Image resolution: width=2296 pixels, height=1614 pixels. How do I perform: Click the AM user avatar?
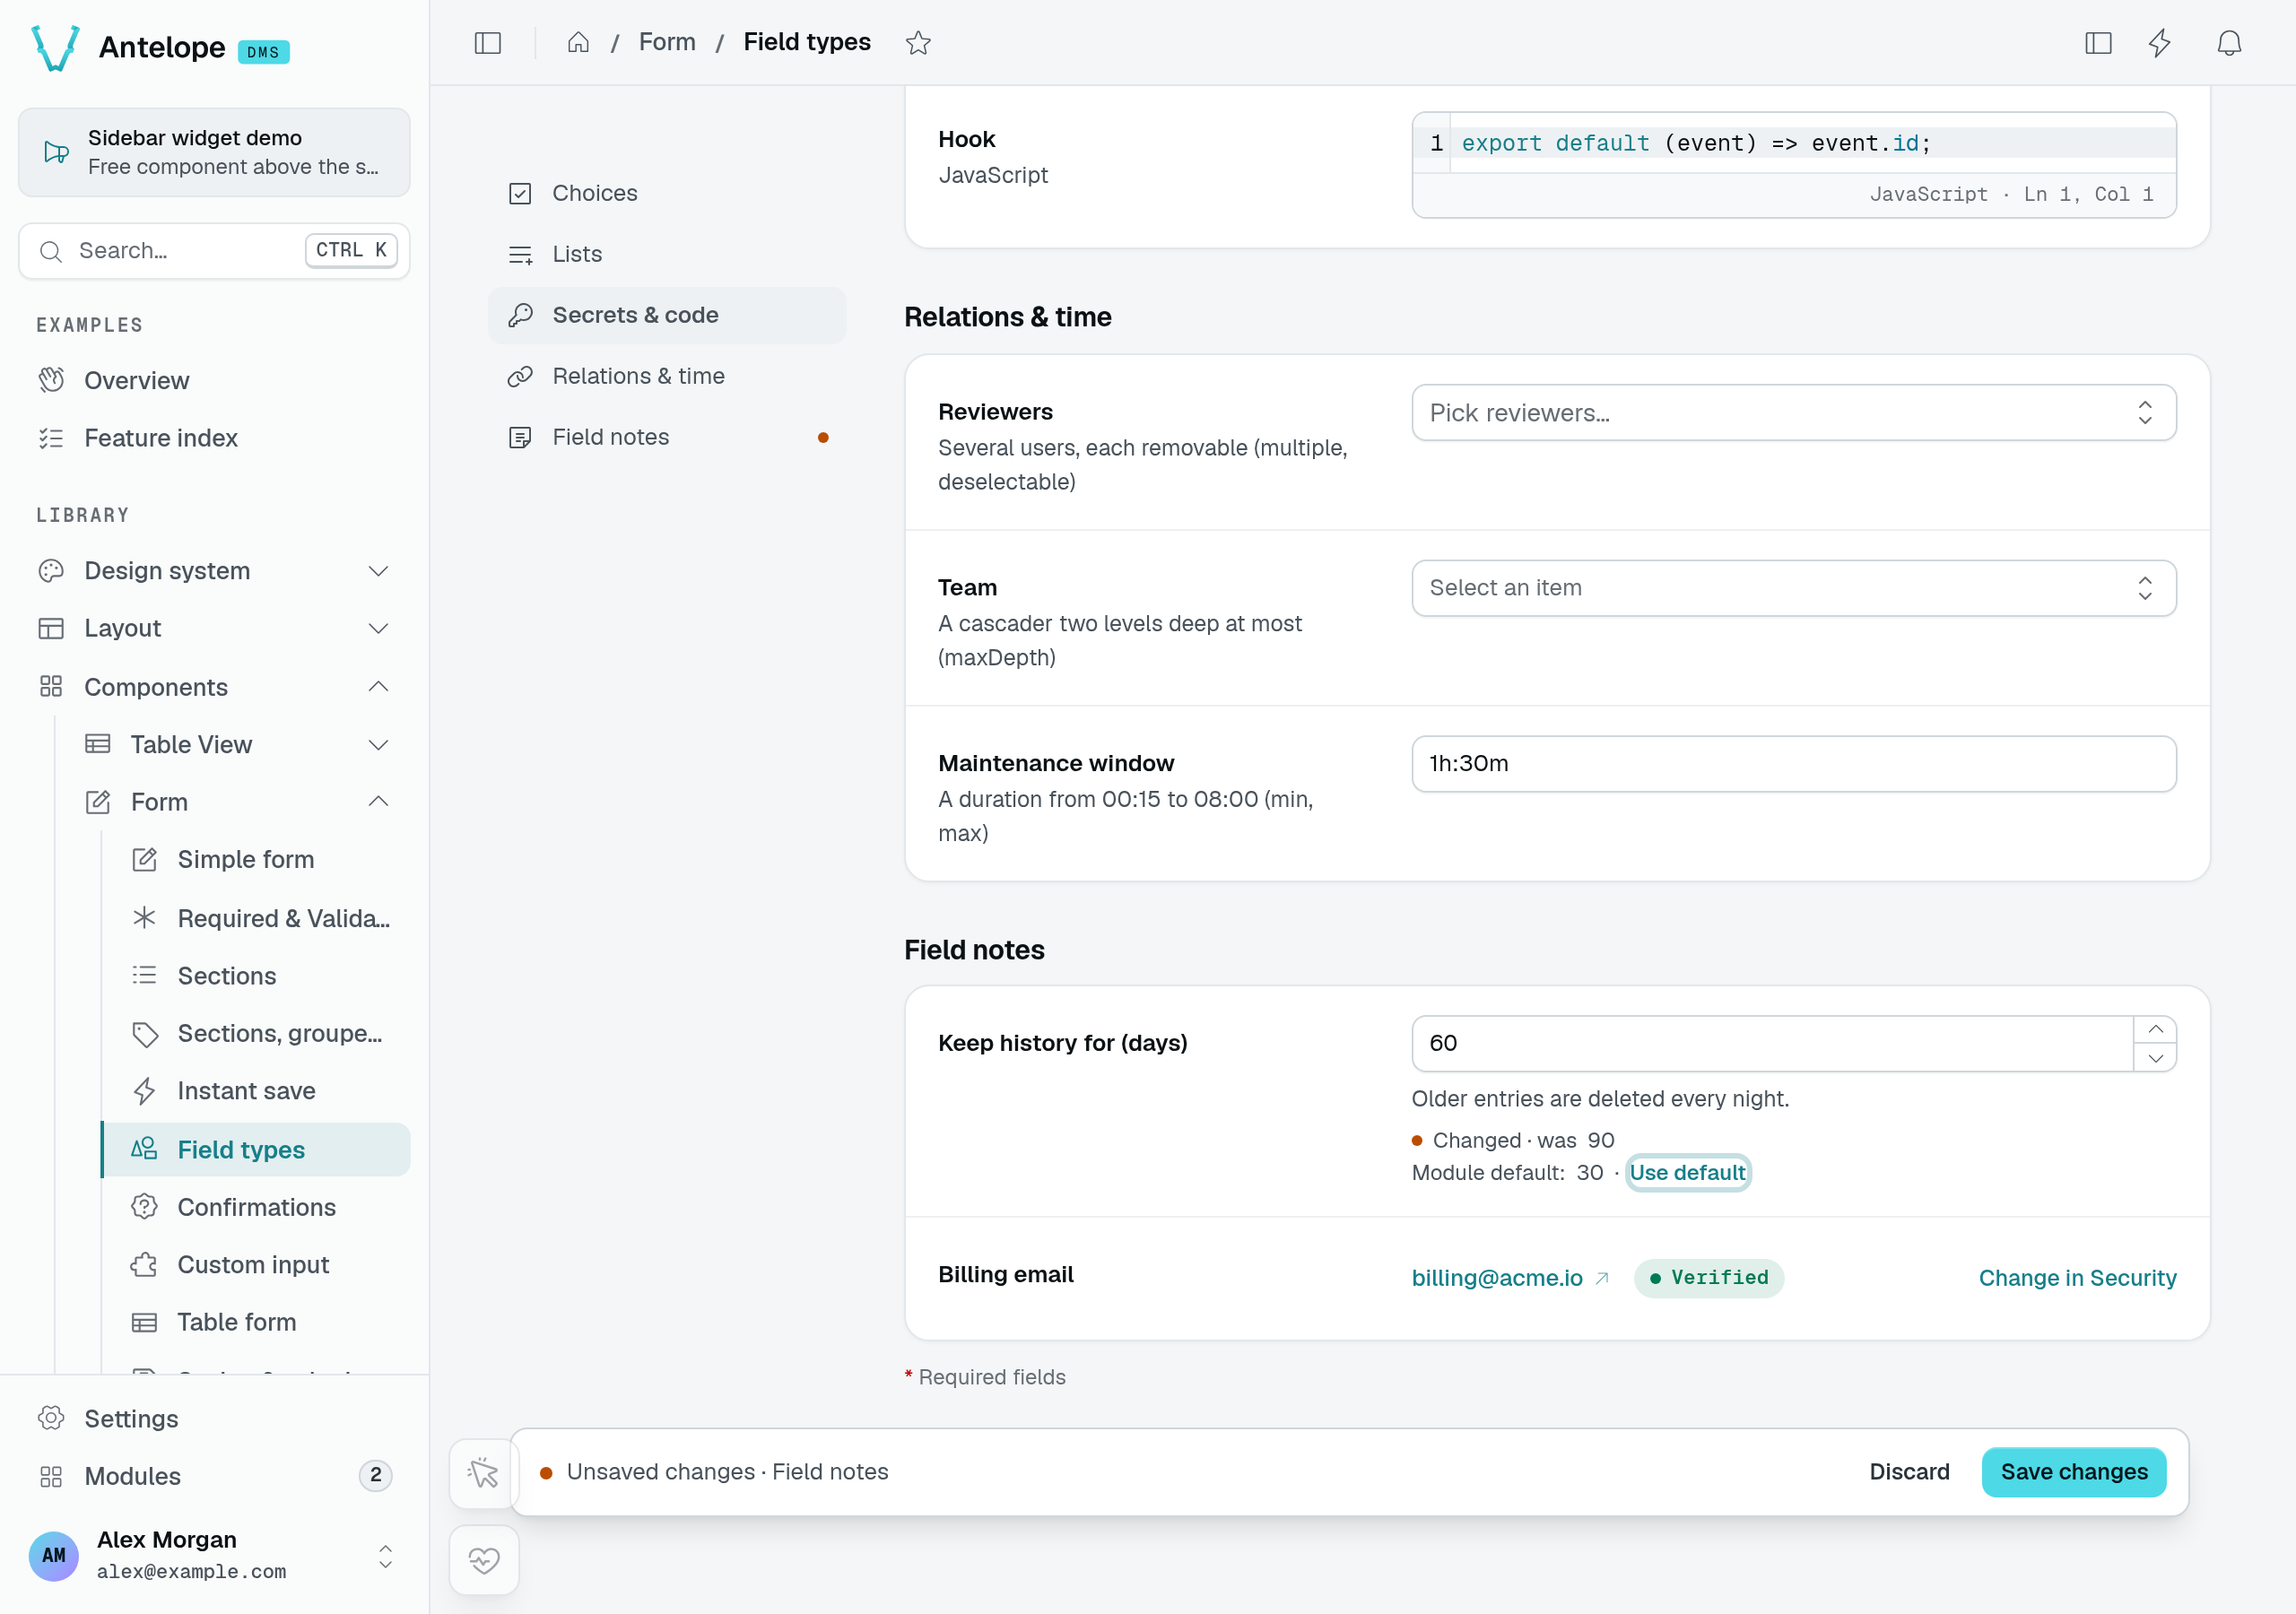(54, 1555)
